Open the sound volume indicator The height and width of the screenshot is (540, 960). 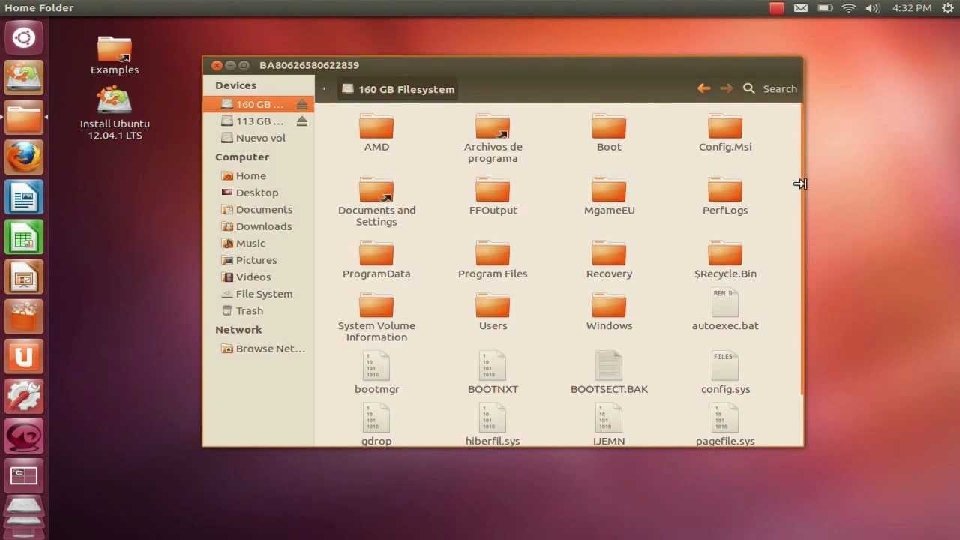point(872,8)
